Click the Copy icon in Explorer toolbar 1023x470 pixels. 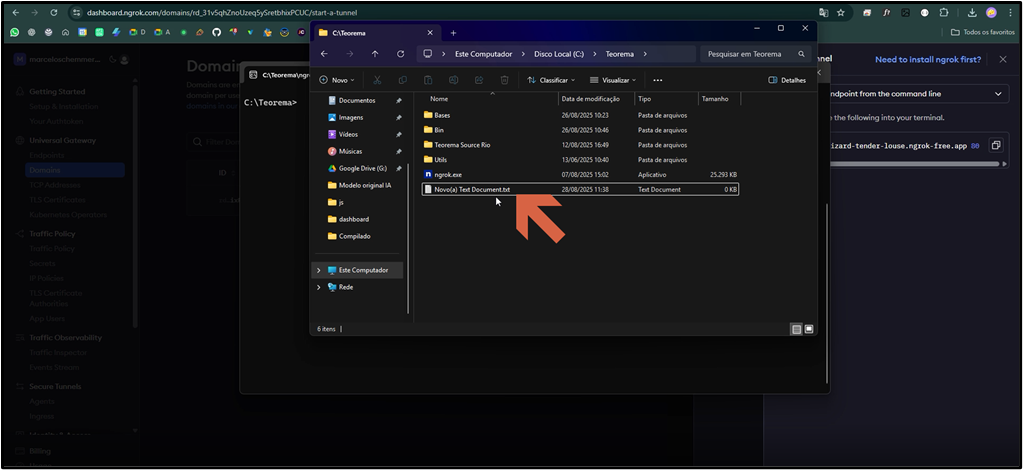click(x=403, y=80)
